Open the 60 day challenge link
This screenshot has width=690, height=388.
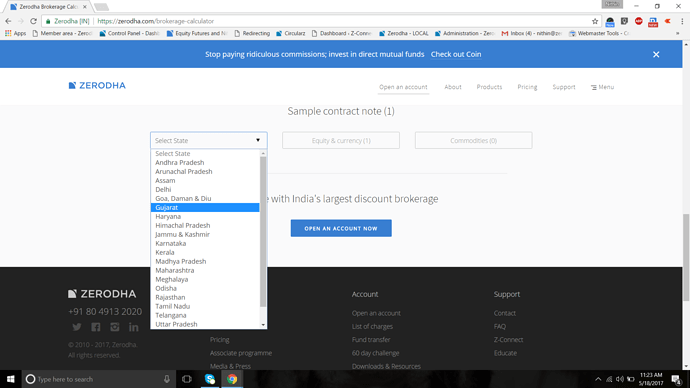coord(375,353)
